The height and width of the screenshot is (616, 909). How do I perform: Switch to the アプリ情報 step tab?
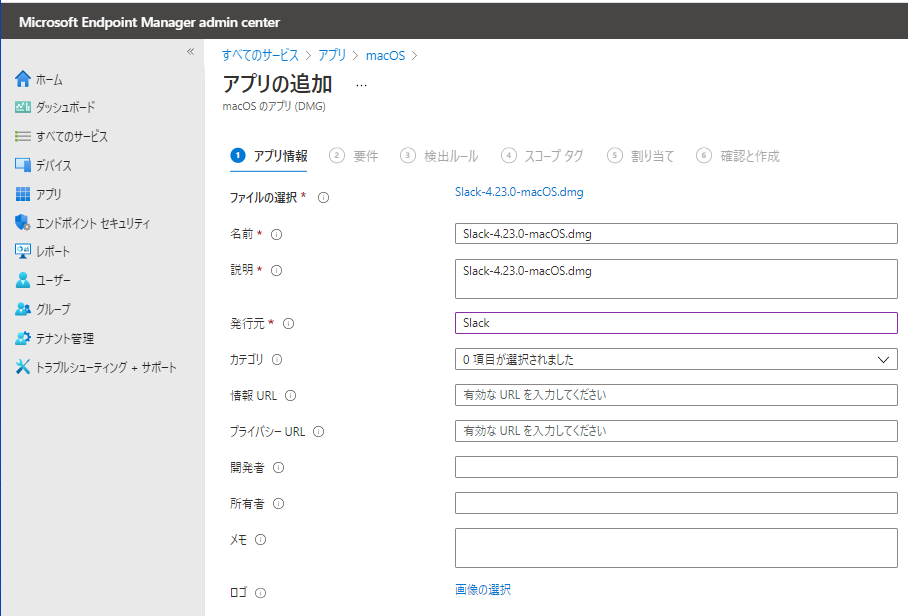pyautogui.click(x=269, y=156)
